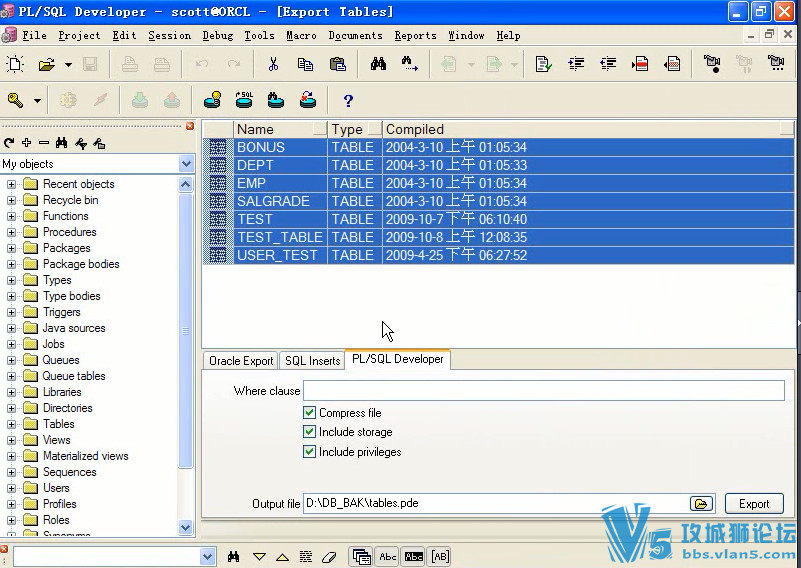
Task: Click the Comment selection icon
Action: coord(640,64)
